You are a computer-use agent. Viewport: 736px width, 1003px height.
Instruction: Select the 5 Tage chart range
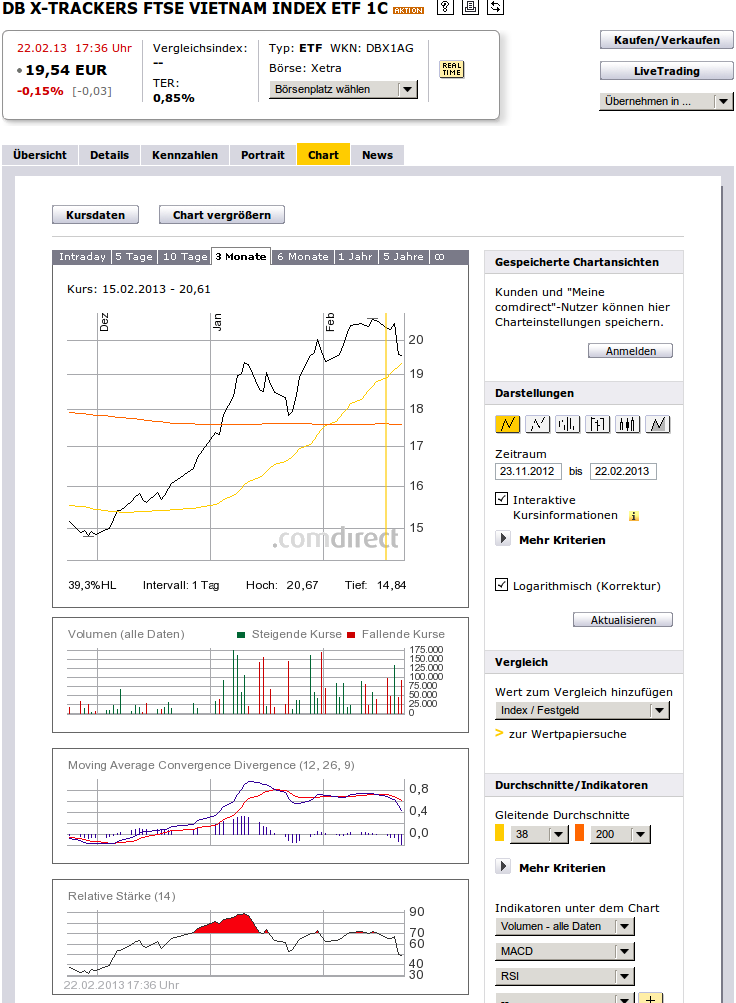pos(134,257)
